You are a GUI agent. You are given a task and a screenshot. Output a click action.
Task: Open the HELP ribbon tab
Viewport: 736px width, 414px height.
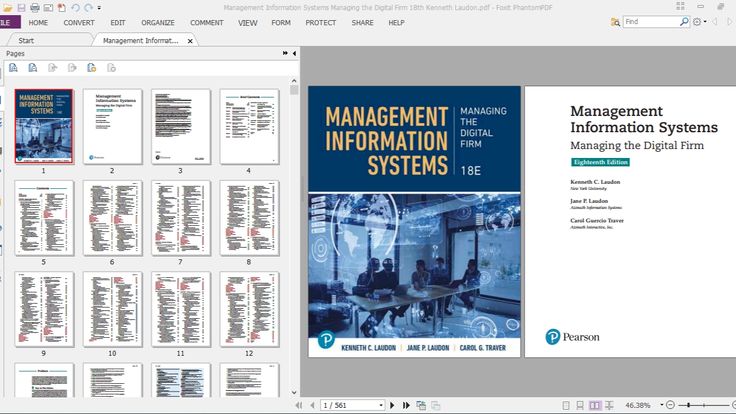(x=396, y=23)
